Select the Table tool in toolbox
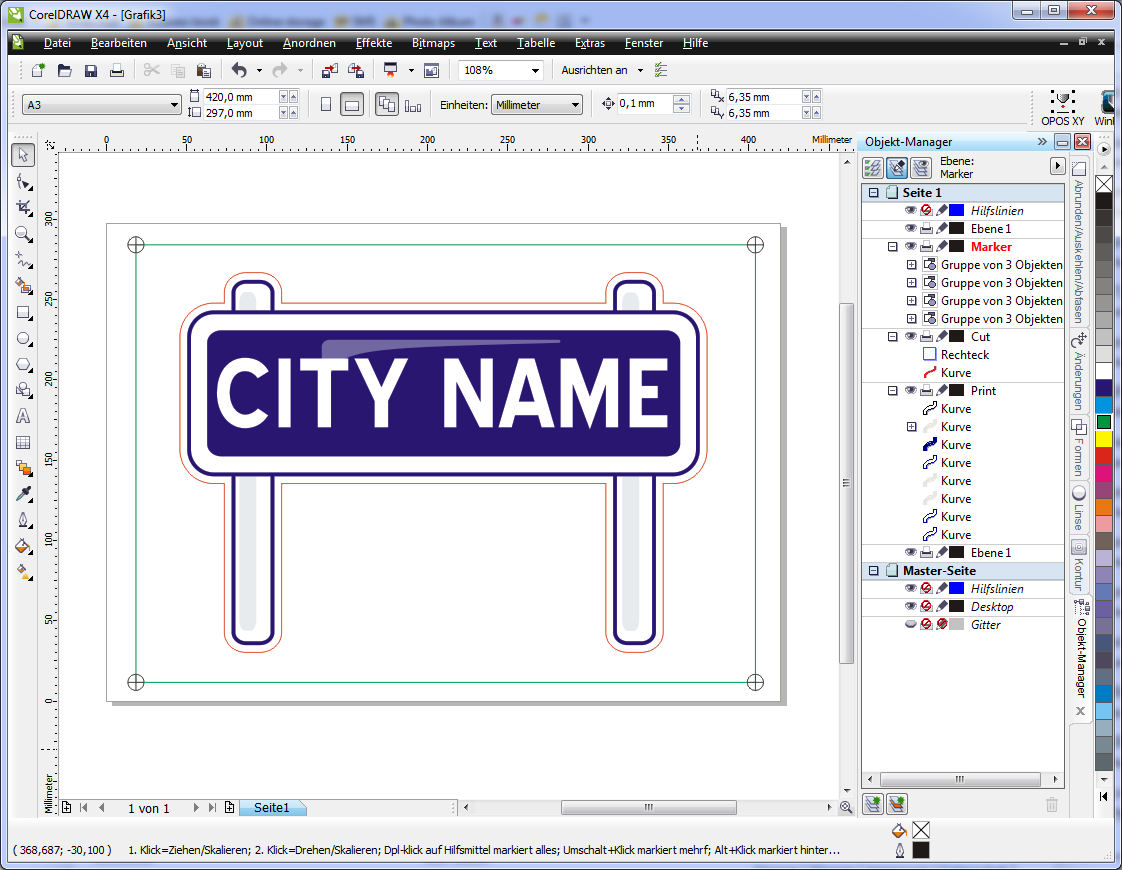This screenshot has height=870, width=1122. tap(24, 442)
